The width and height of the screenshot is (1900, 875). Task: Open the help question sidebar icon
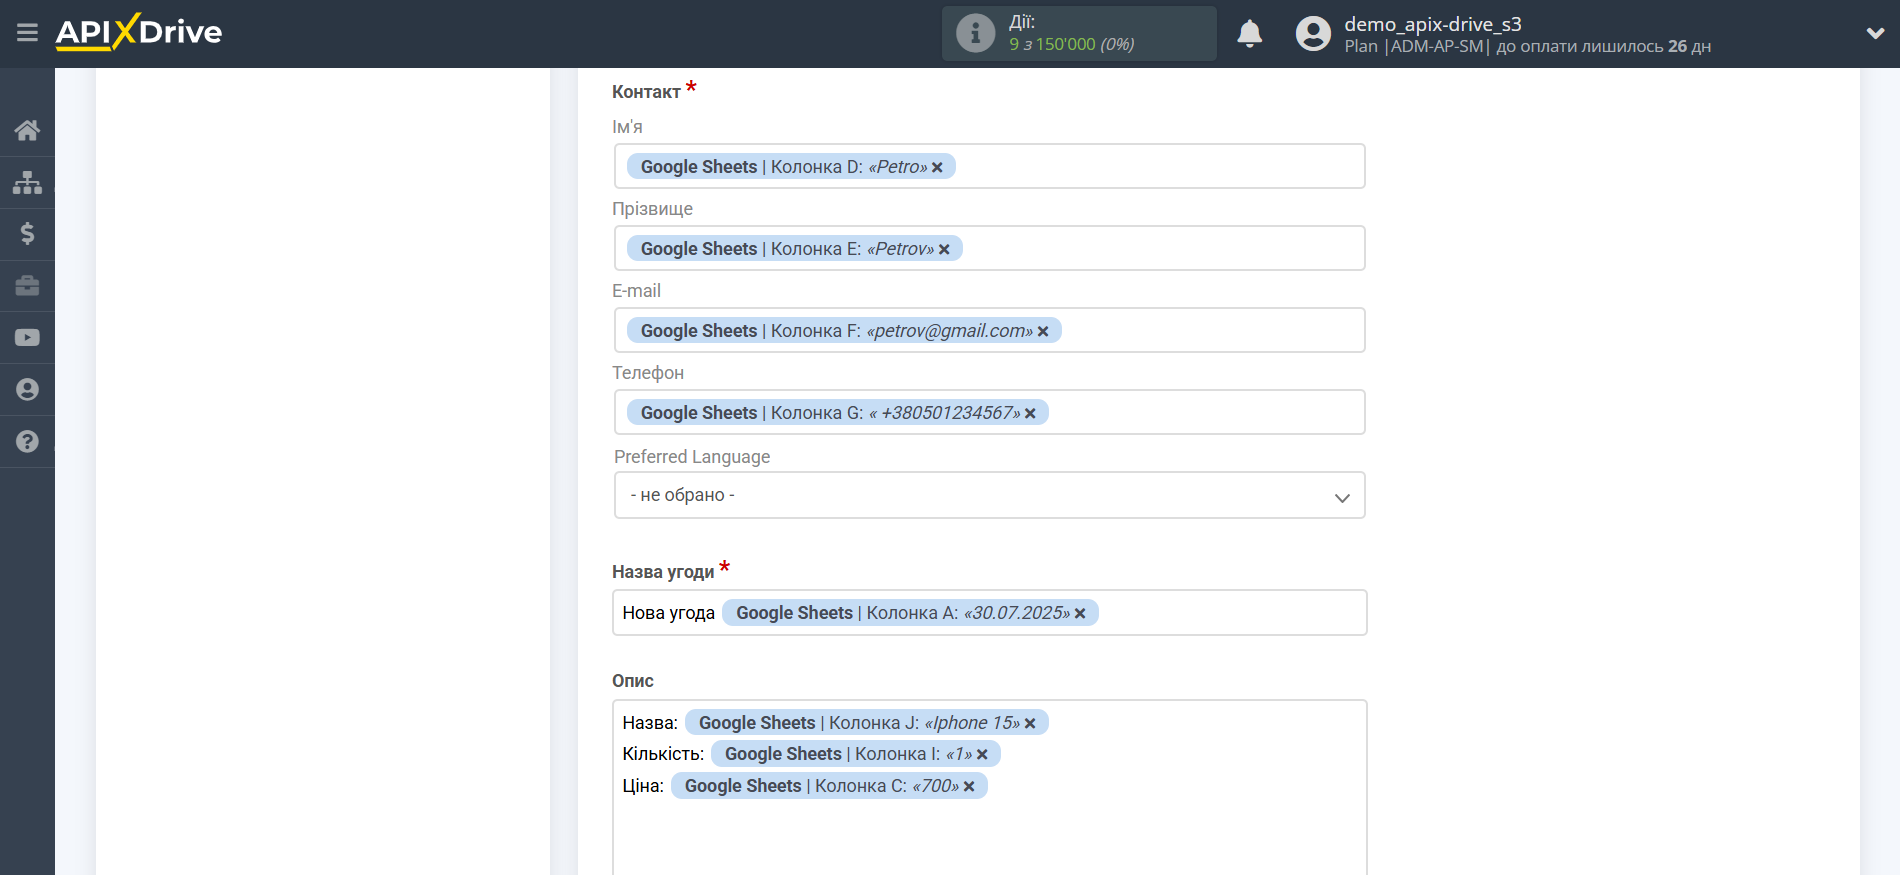click(27, 441)
